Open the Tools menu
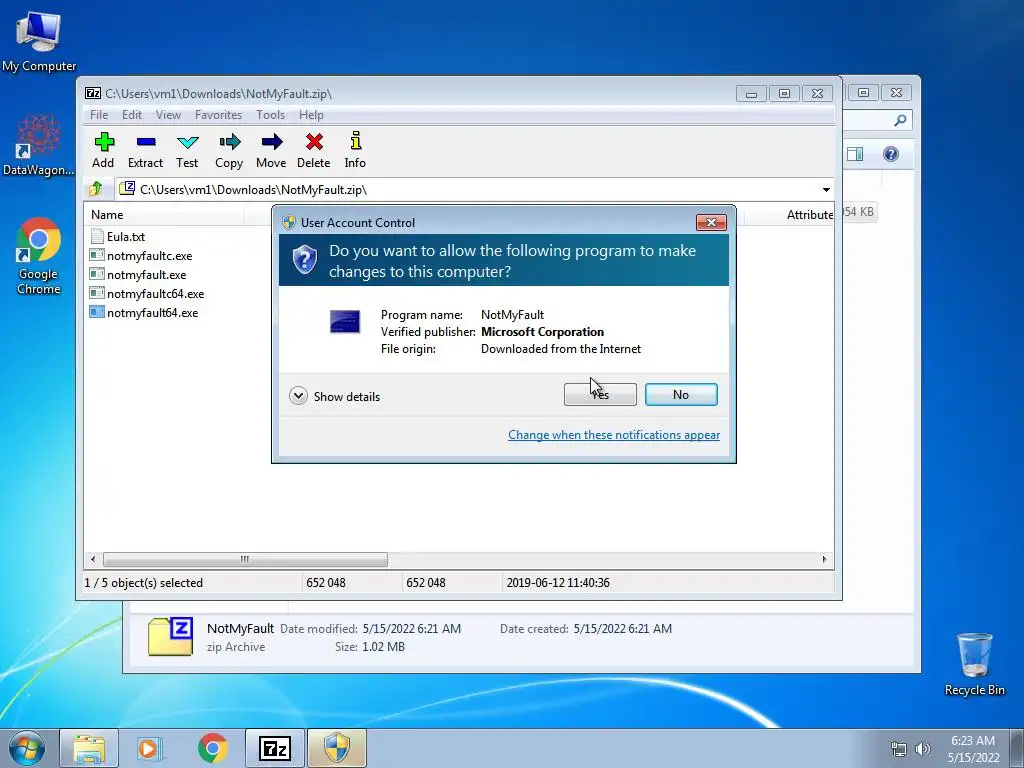Viewport: 1024px width, 768px height. pos(270,115)
